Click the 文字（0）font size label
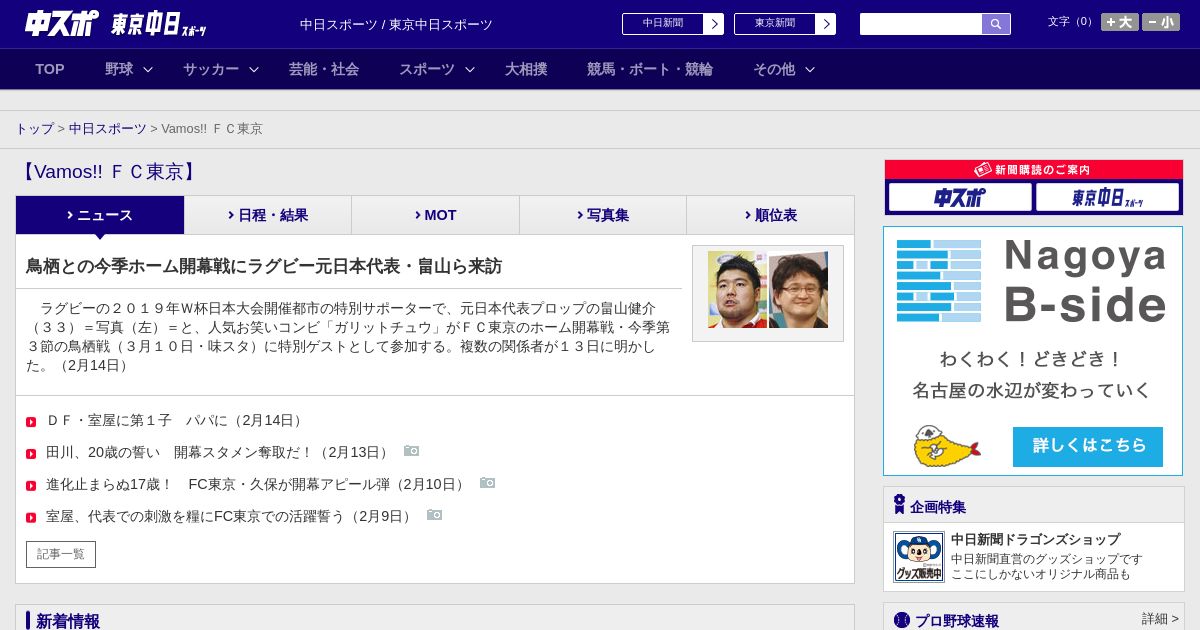The height and width of the screenshot is (630, 1200). click(1072, 22)
